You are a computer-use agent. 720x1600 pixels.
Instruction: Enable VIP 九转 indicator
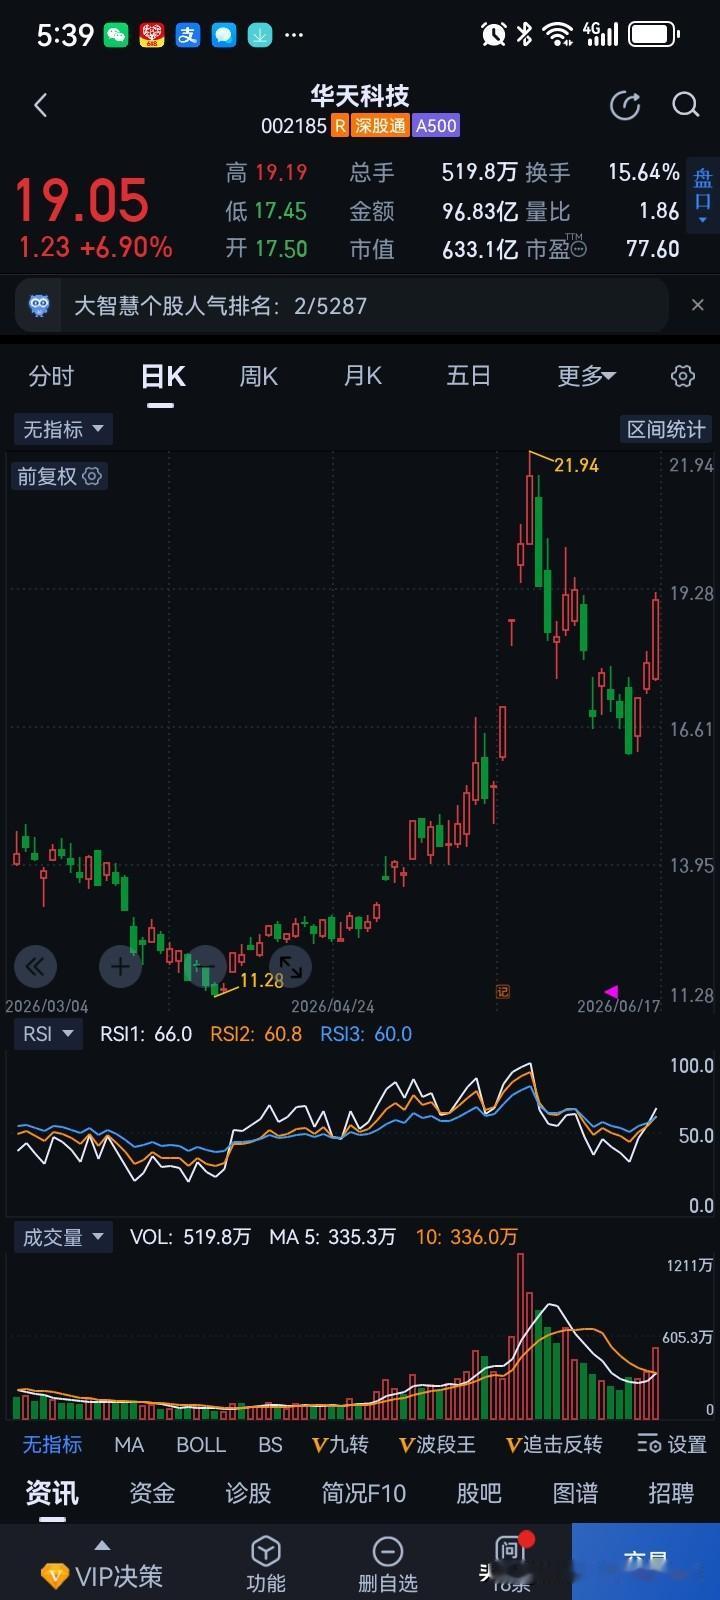[x=340, y=1444]
